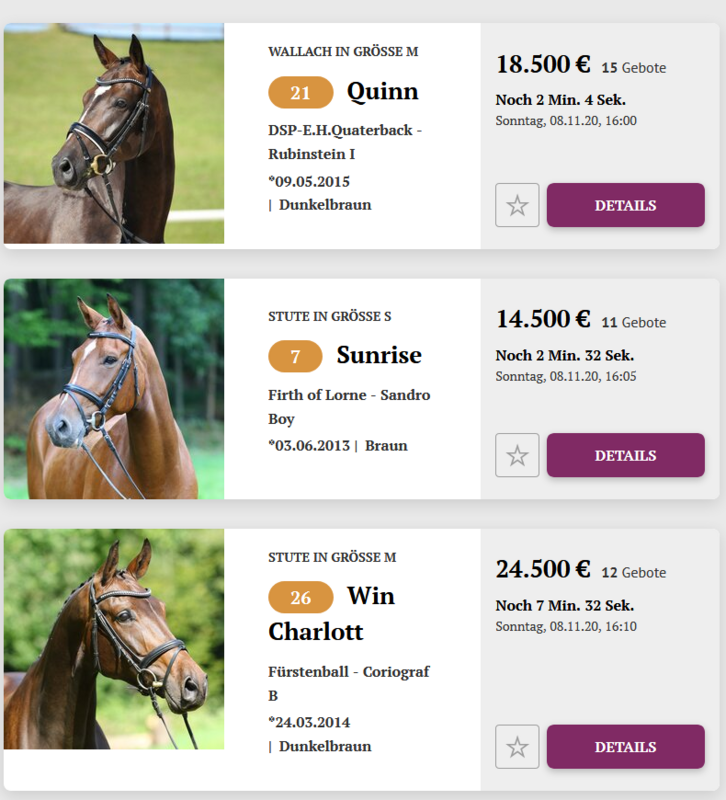
Task: Click Fürstenball - Coriograf B pedigree text
Action: click(348, 683)
